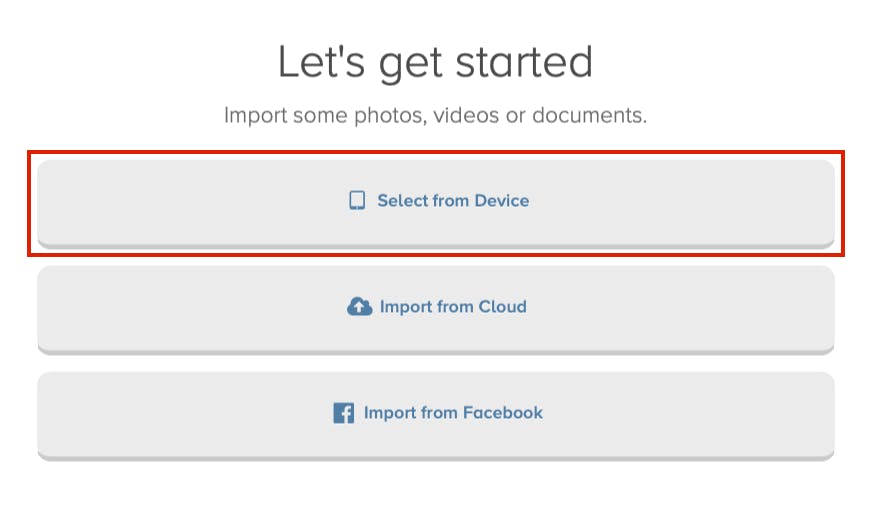Click the Facebook logo icon

tap(343, 413)
